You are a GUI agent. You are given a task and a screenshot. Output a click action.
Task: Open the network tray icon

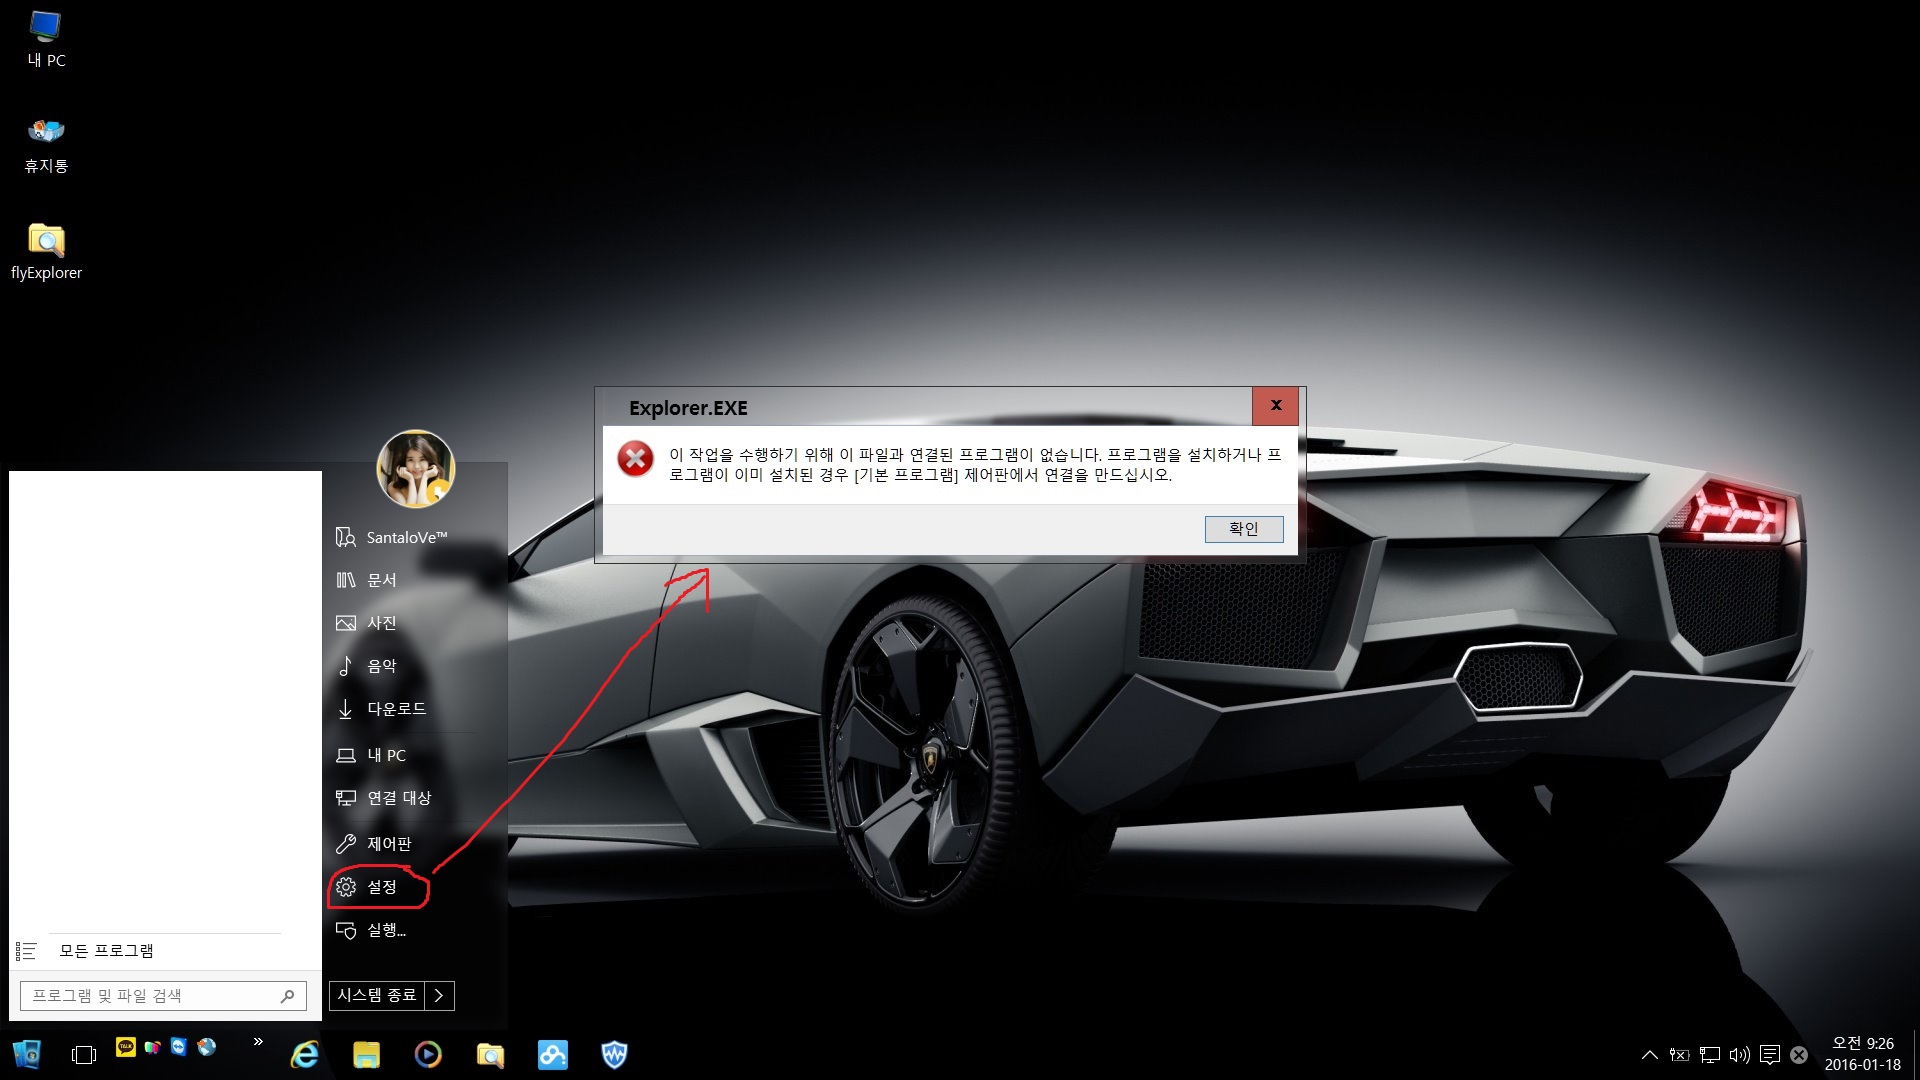(x=1710, y=1055)
